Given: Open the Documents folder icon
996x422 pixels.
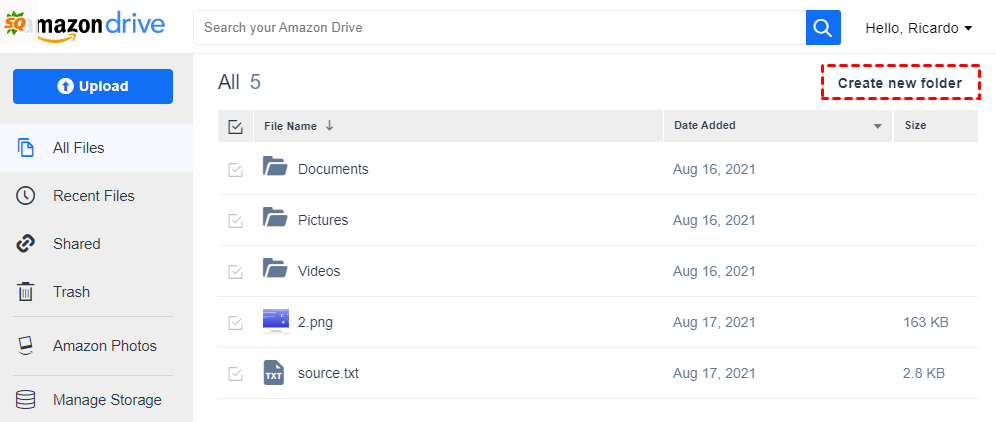Looking at the screenshot, I should tap(275, 167).
